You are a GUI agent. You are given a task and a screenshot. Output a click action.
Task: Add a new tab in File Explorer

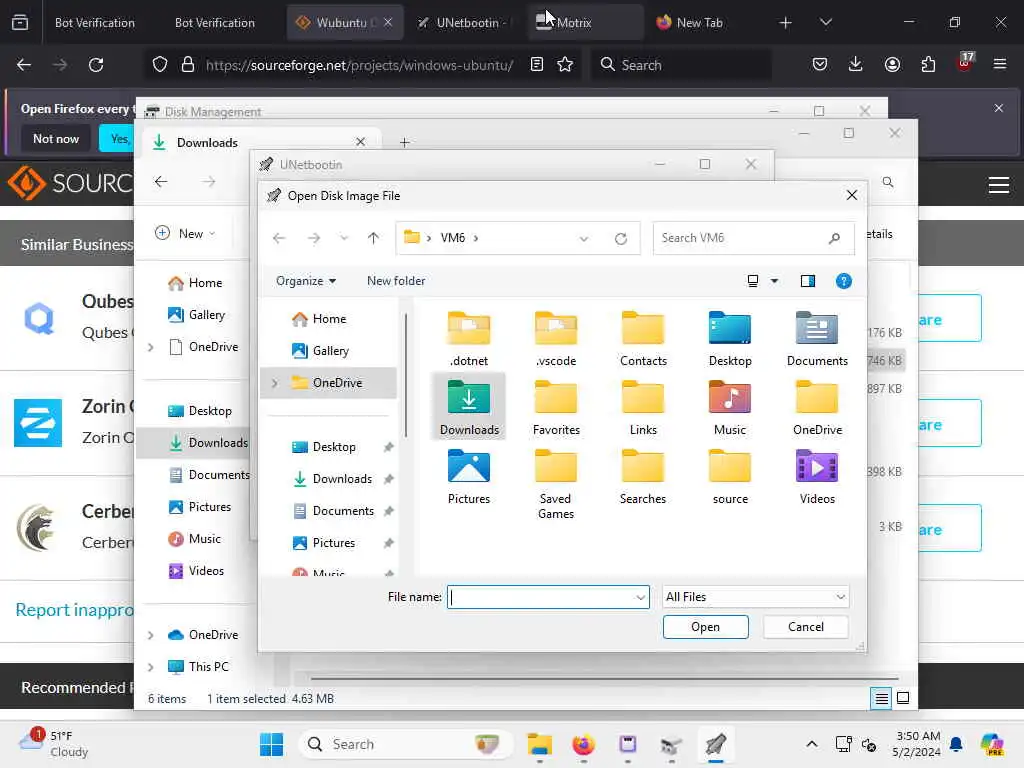click(404, 142)
